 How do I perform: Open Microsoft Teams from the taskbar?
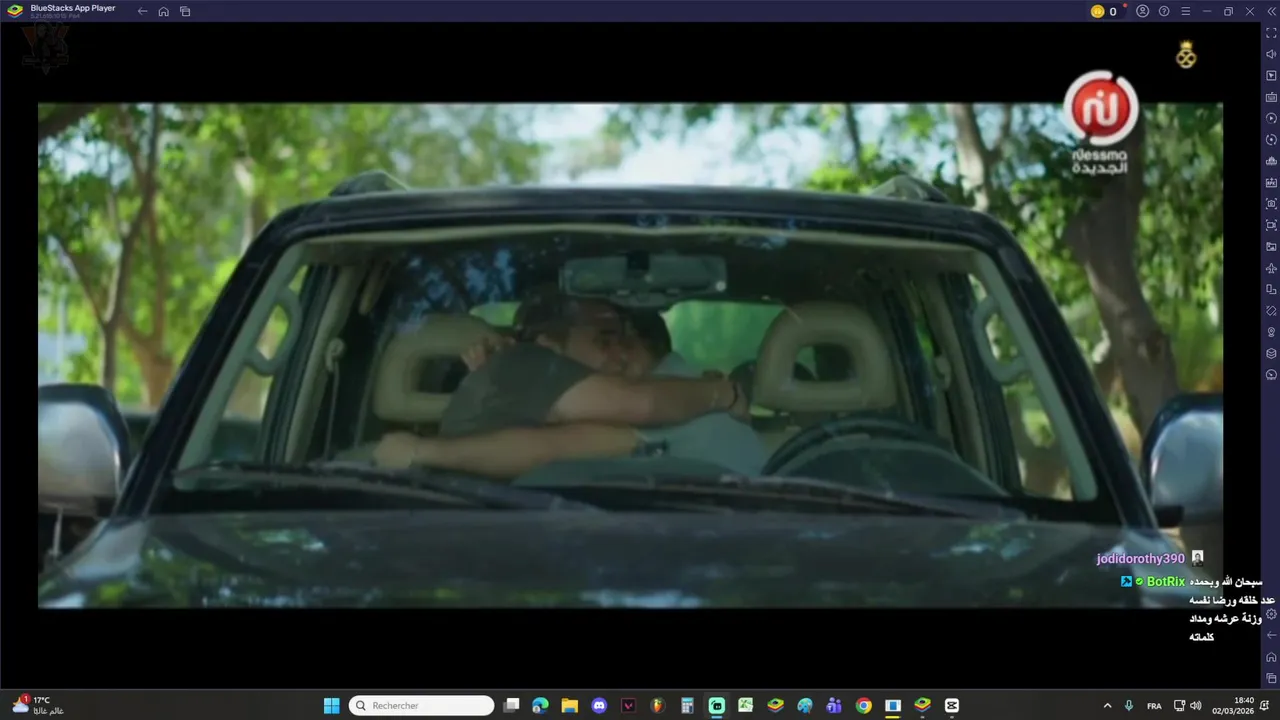click(834, 705)
